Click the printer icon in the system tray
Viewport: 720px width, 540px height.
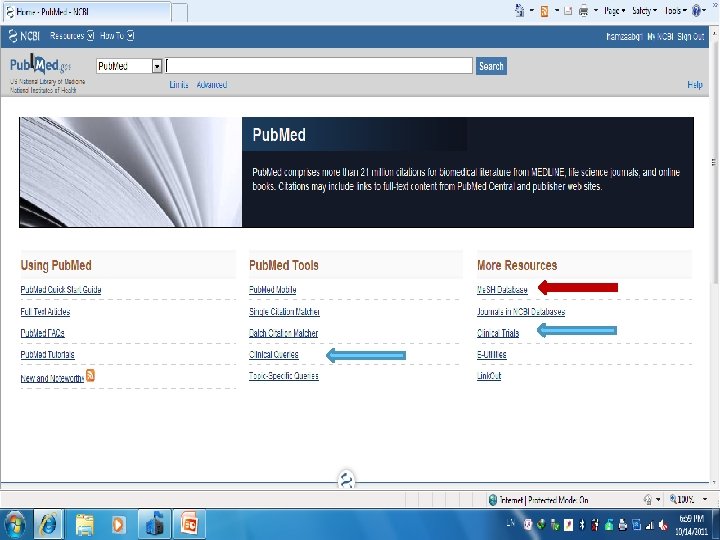pyautogui.click(x=623, y=524)
